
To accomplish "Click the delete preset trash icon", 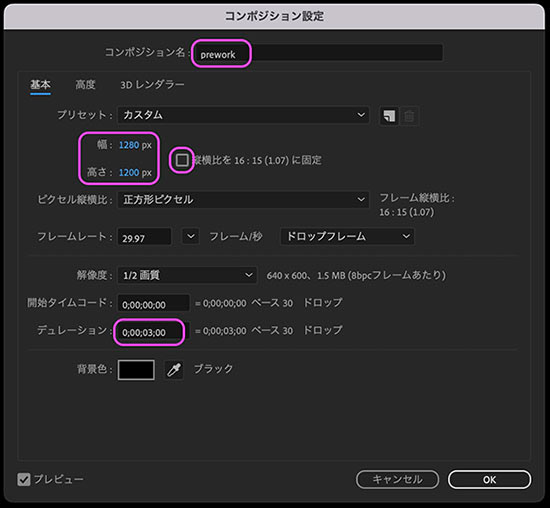I will (409, 116).
